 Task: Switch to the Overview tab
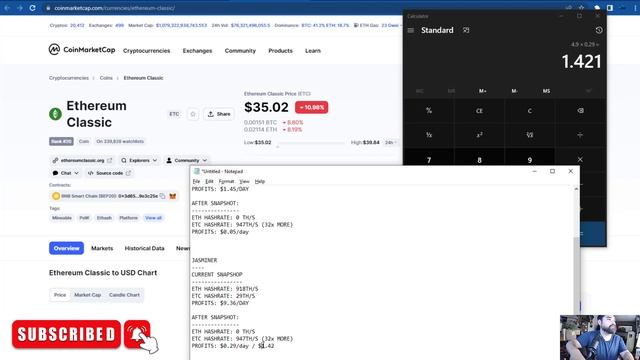click(x=67, y=248)
